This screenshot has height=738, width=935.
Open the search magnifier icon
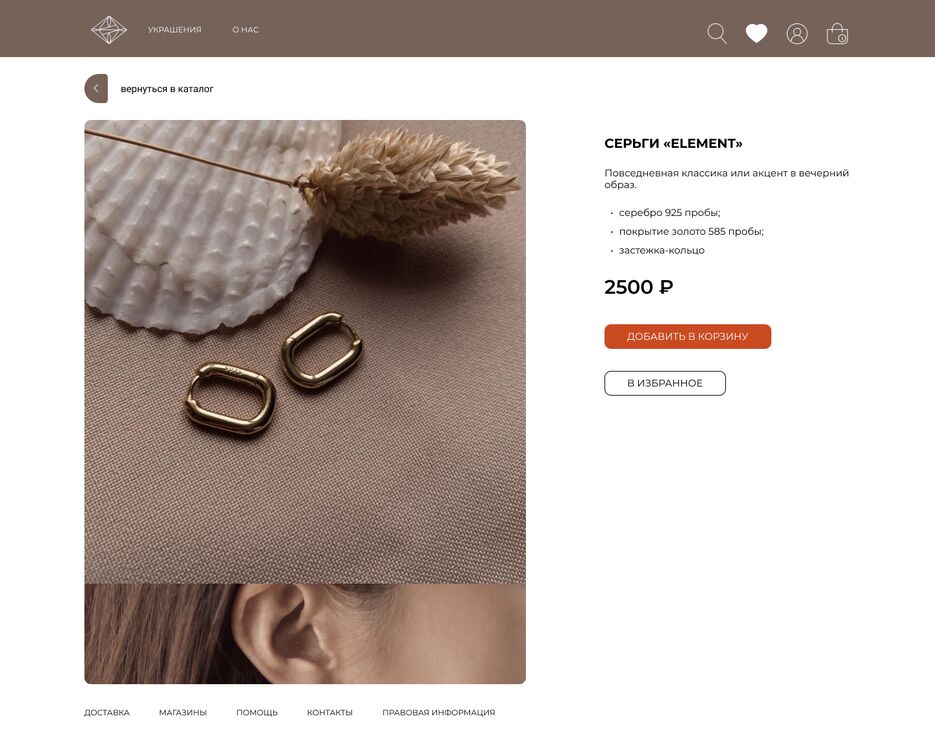coord(717,33)
